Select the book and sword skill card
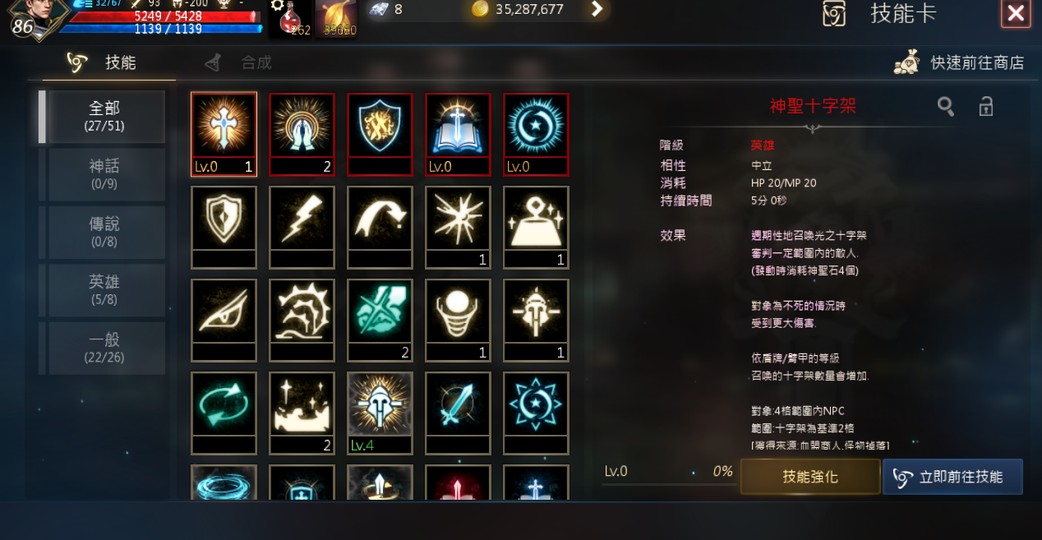Viewport: 1042px width, 540px height. point(458,134)
